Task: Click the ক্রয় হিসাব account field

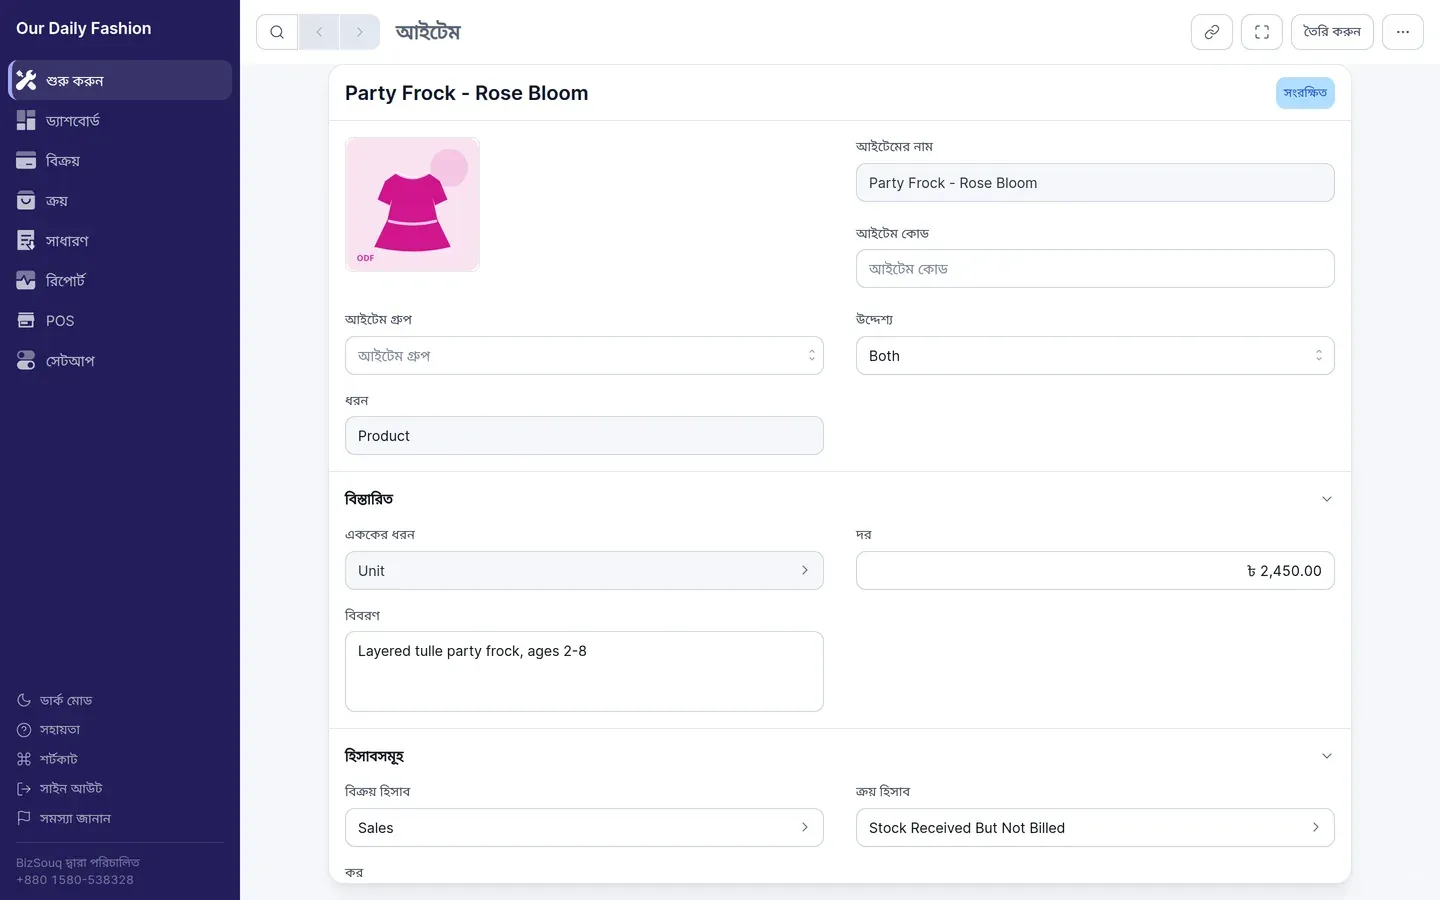Action: tap(1095, 828)
